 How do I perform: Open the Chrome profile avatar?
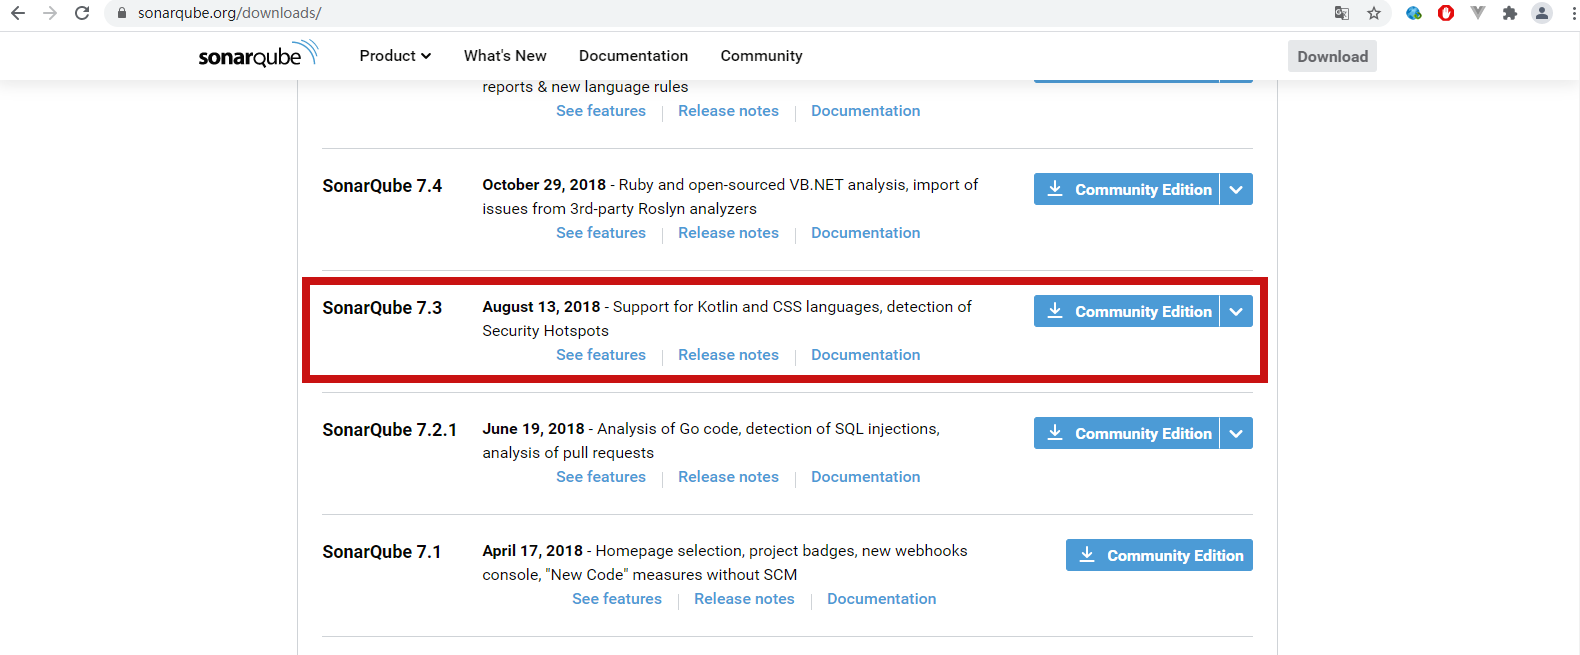(x=1542, y=13)
